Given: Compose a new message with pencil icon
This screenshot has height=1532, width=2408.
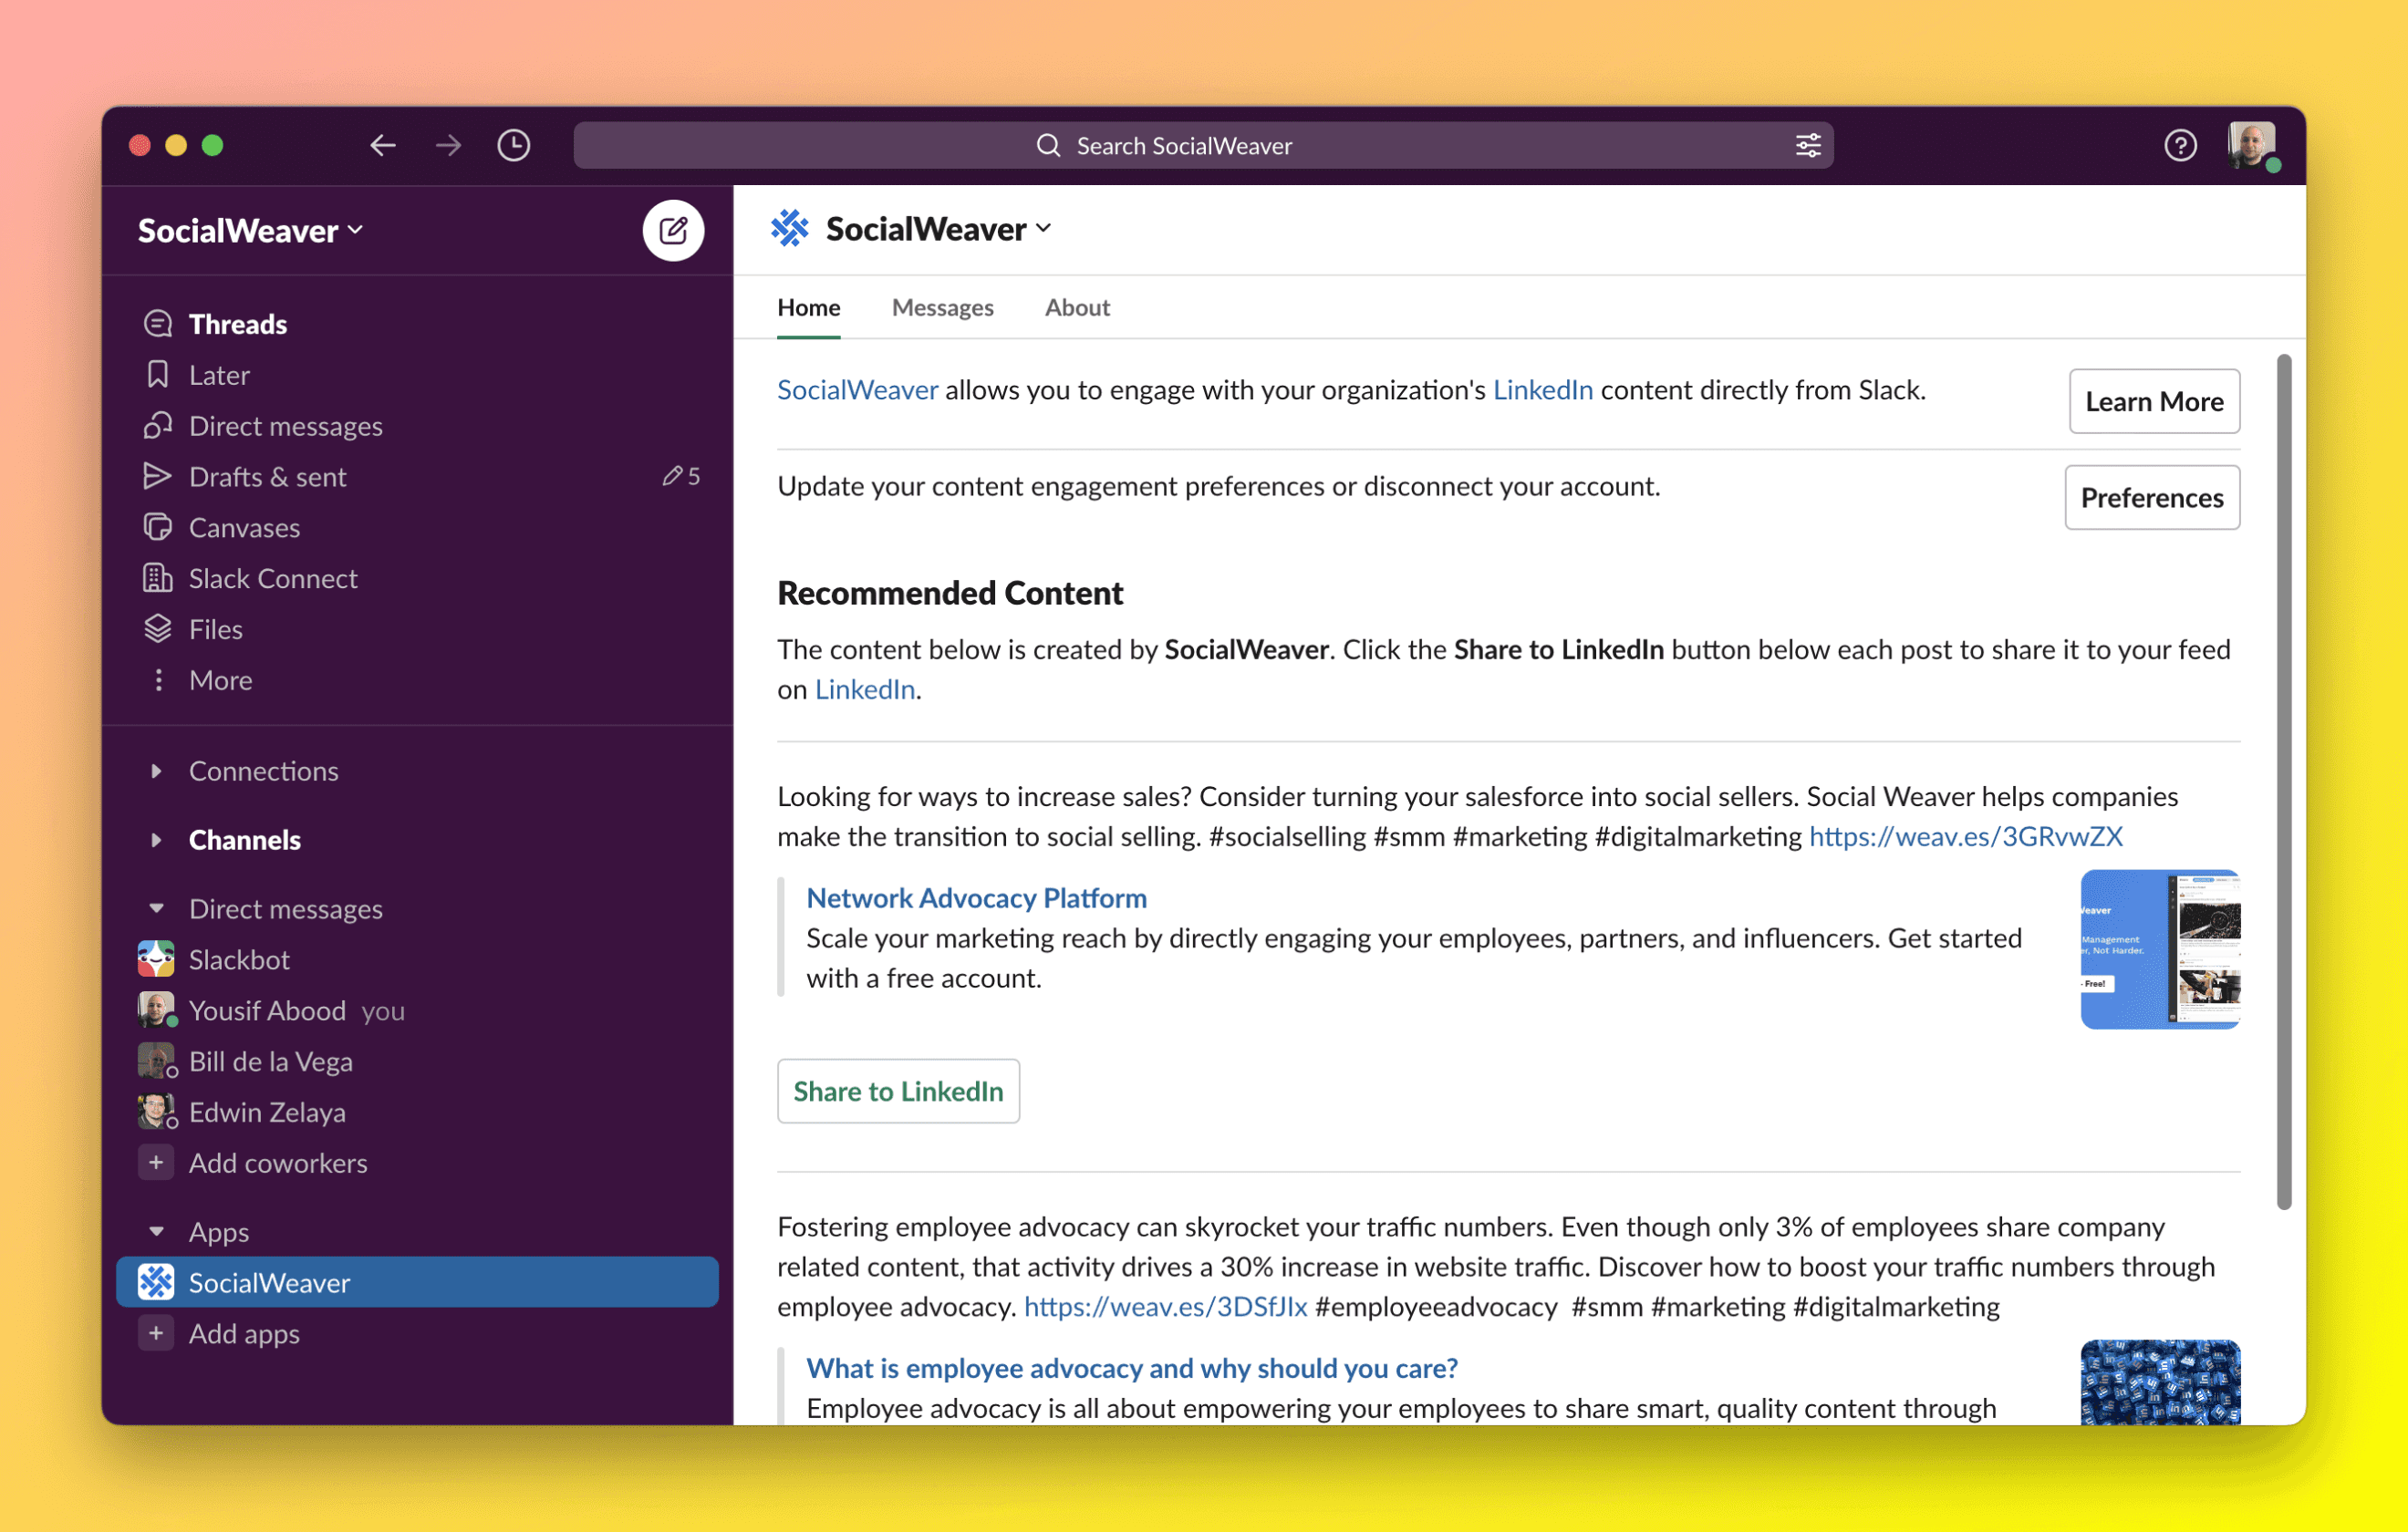Looking at the screenshot, I should (673, 231).
